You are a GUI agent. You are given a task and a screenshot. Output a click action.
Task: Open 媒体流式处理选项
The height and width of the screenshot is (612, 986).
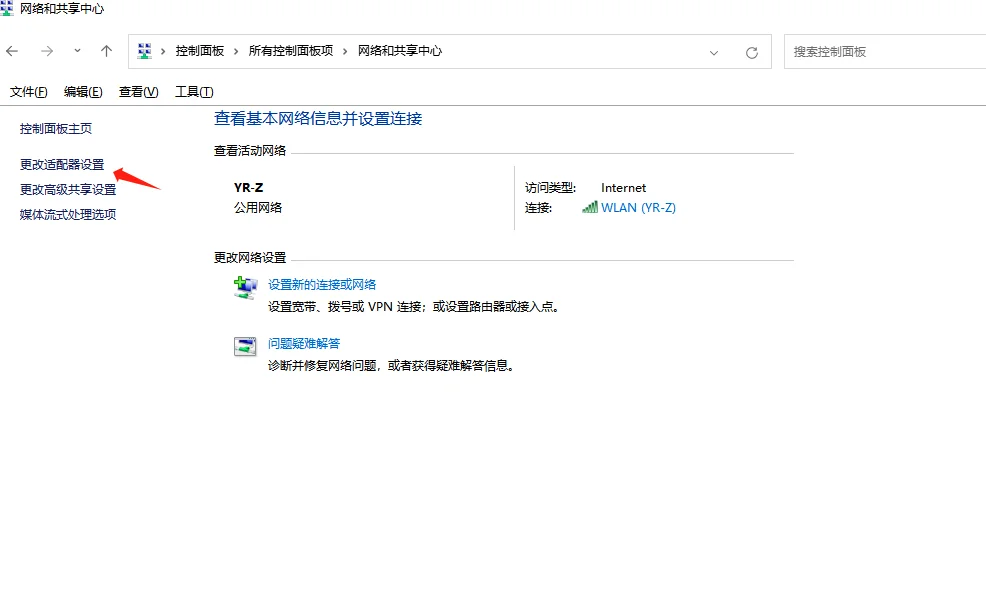coord(68,214)
